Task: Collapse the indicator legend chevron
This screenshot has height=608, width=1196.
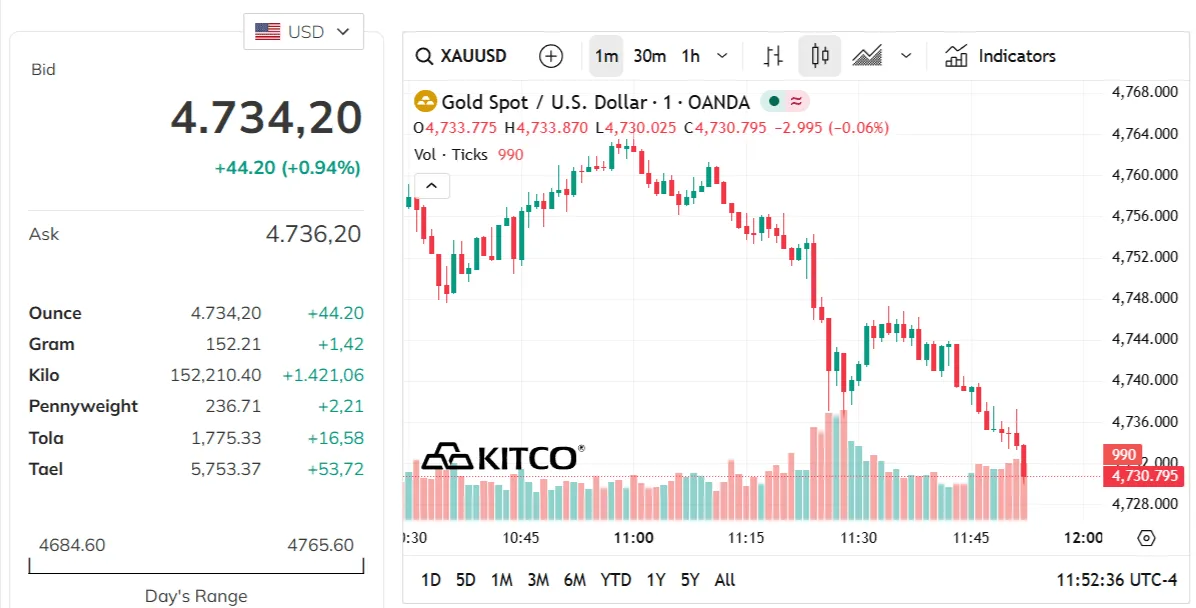Action: coord(432,185)
